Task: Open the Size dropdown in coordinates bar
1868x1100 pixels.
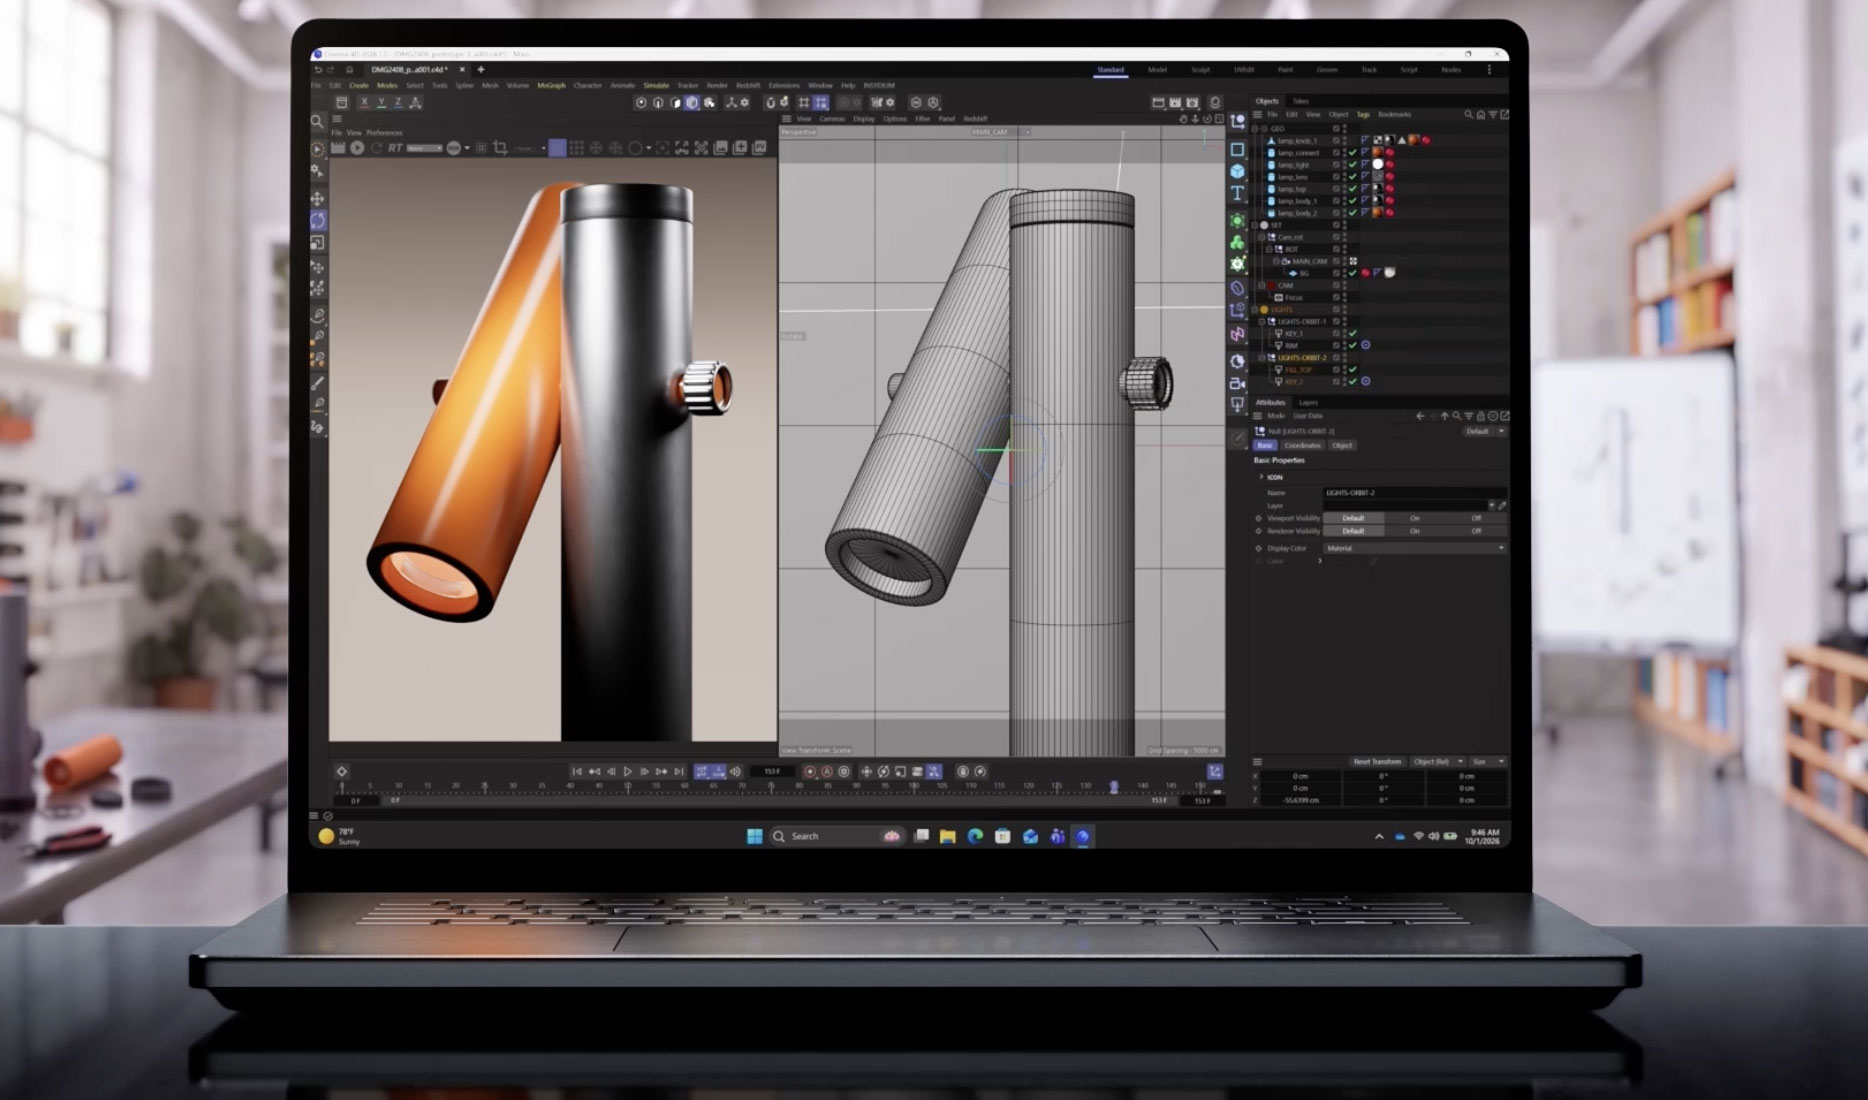Action: click(1487, 762)
